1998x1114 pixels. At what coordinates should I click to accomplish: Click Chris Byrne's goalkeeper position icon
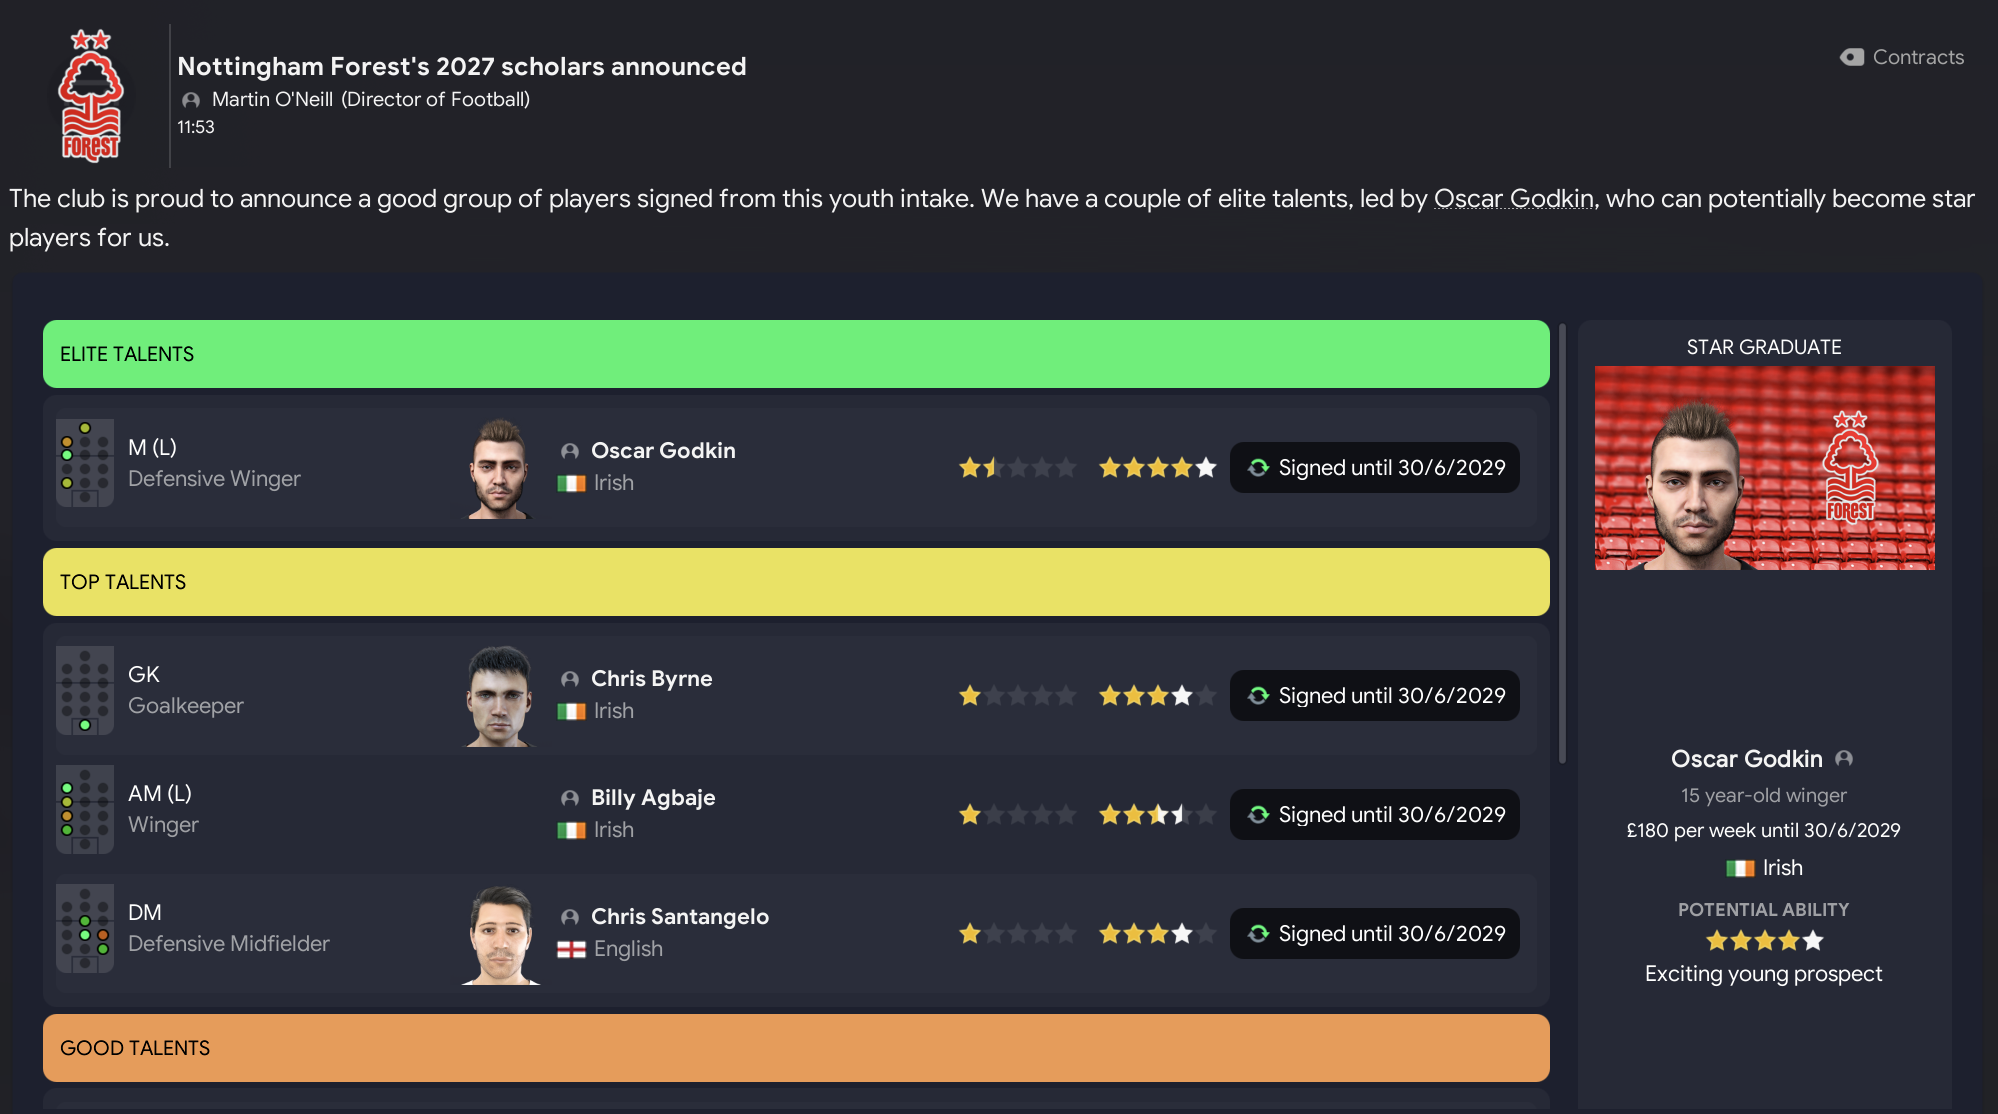tap(85, 691)
